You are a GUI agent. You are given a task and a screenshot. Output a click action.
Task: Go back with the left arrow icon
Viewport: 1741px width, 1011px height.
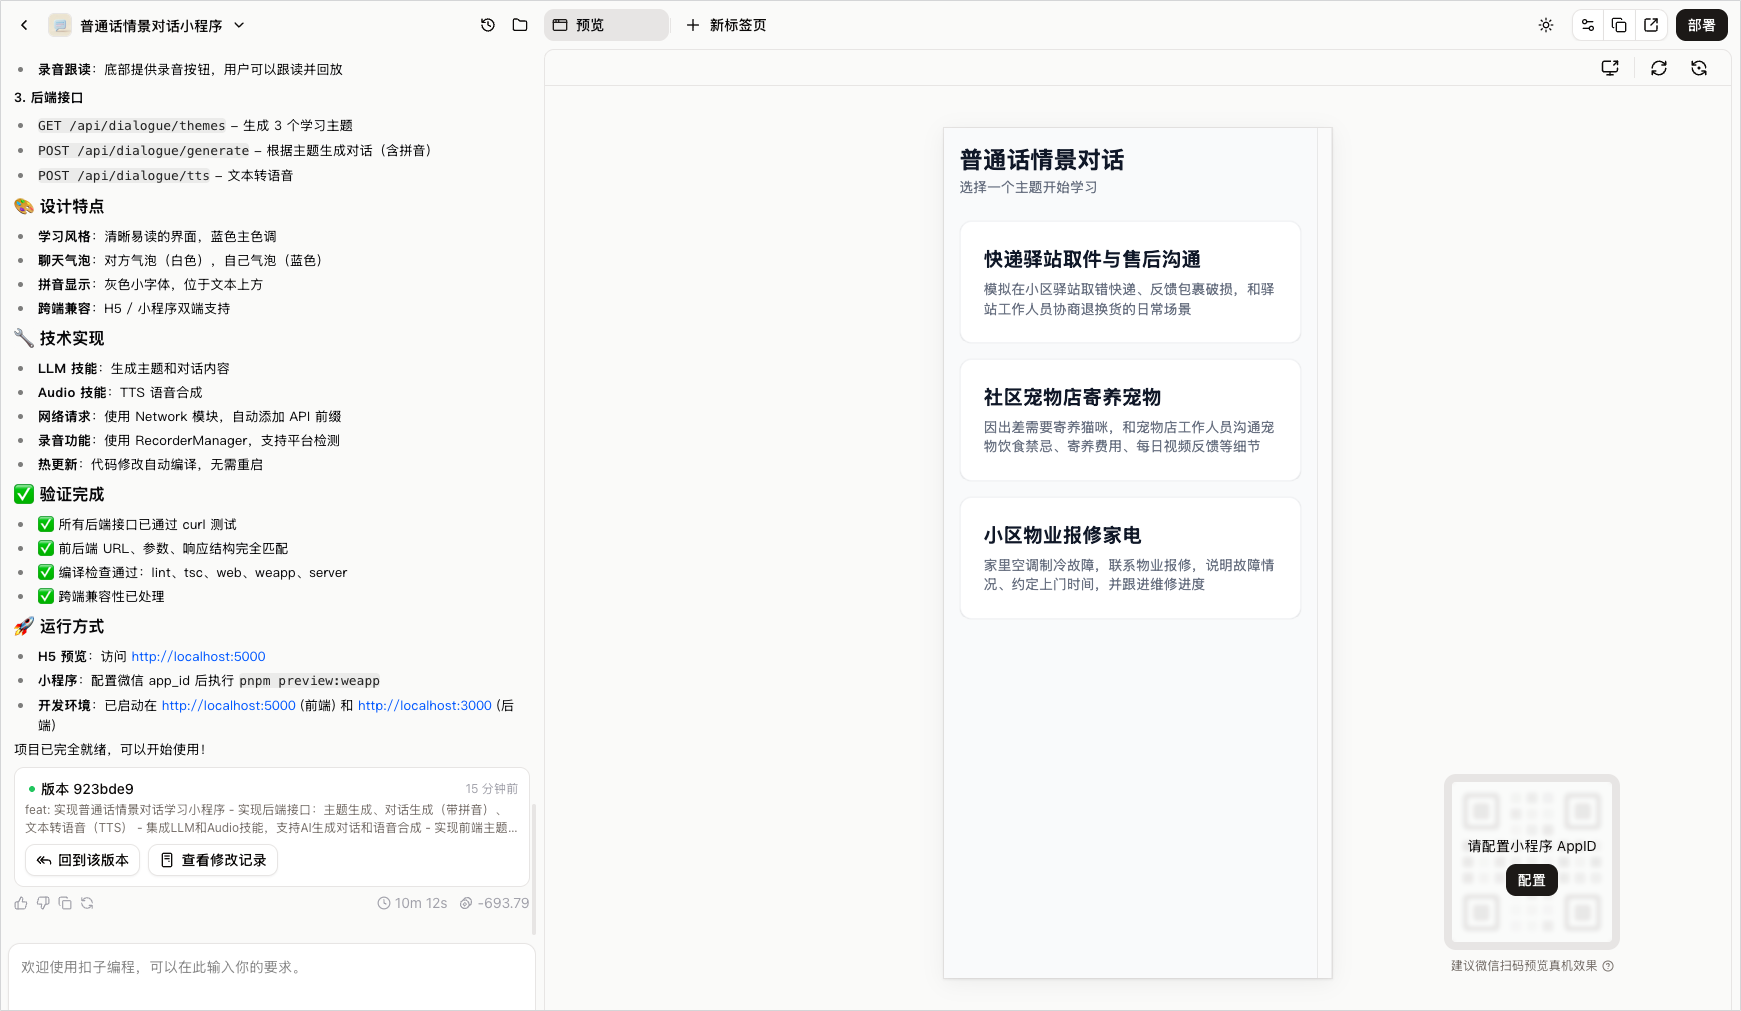24,25
